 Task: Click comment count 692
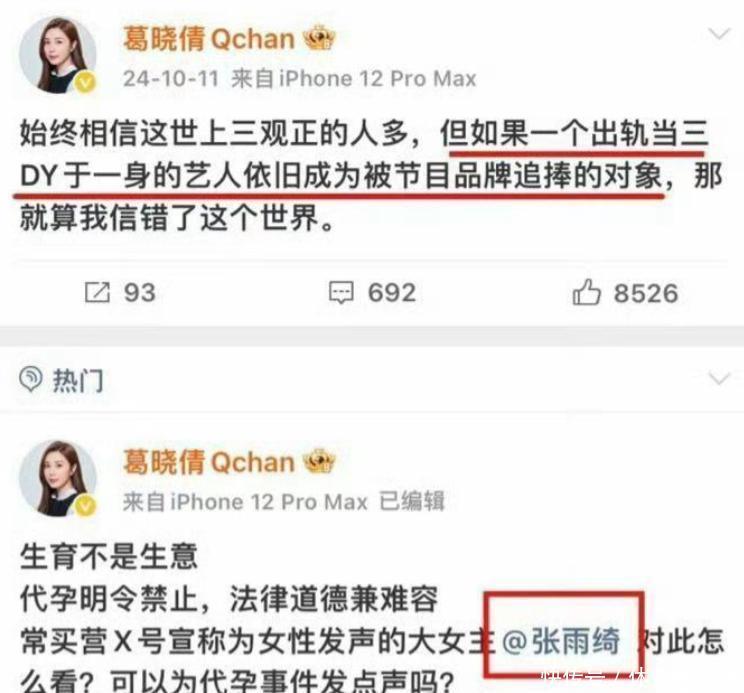[392, 292]
